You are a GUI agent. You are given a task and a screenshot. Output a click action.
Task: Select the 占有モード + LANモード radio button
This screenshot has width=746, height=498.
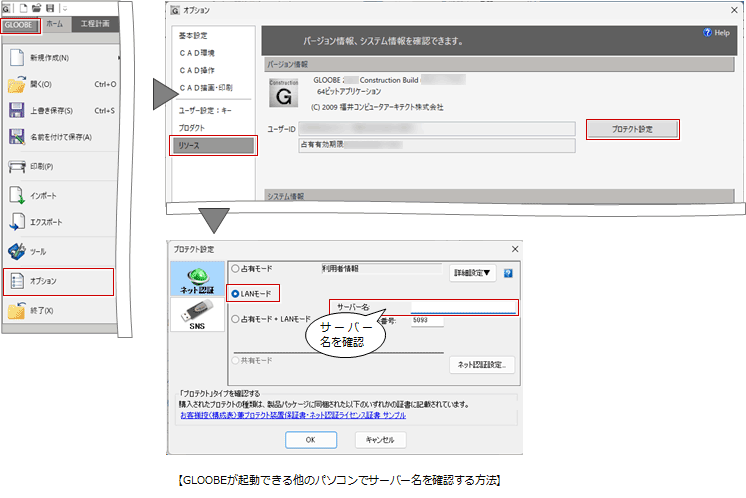pos(235,319)
